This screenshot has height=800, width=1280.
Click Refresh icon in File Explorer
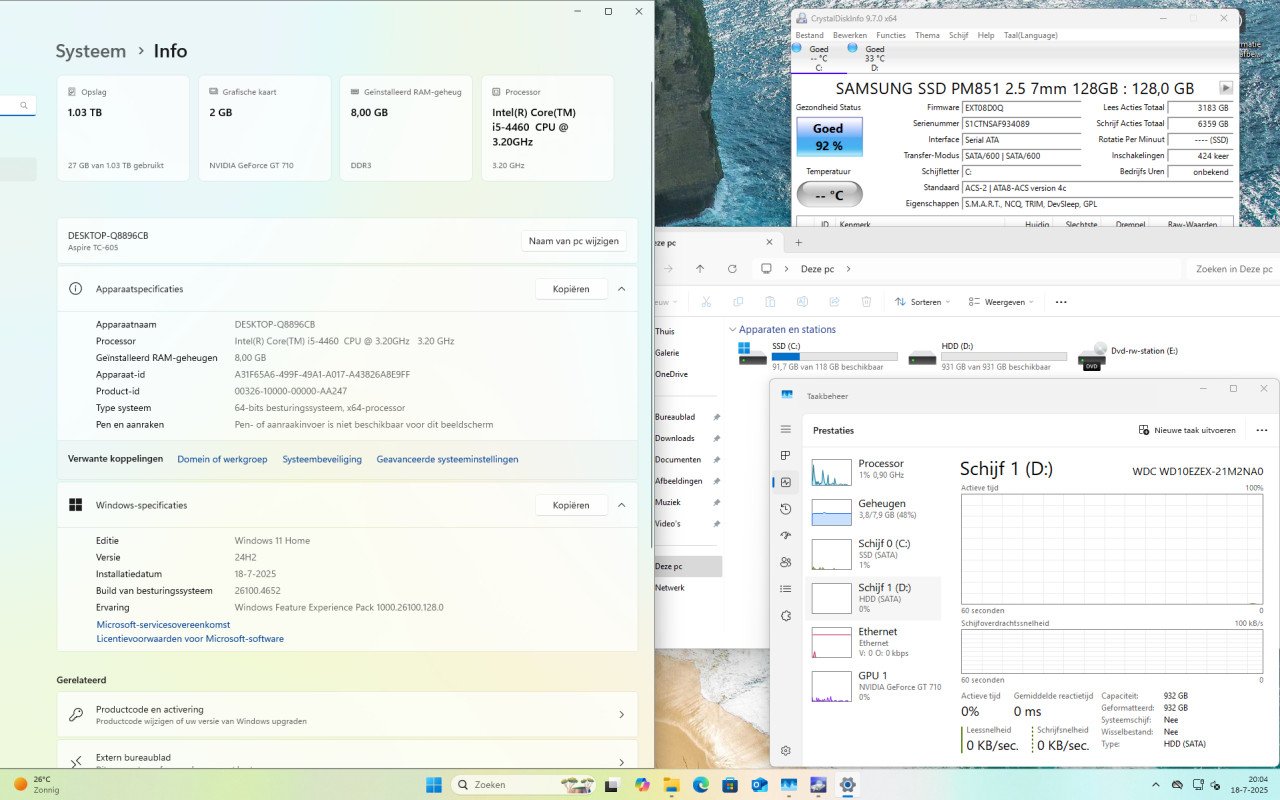pos(732,269)
